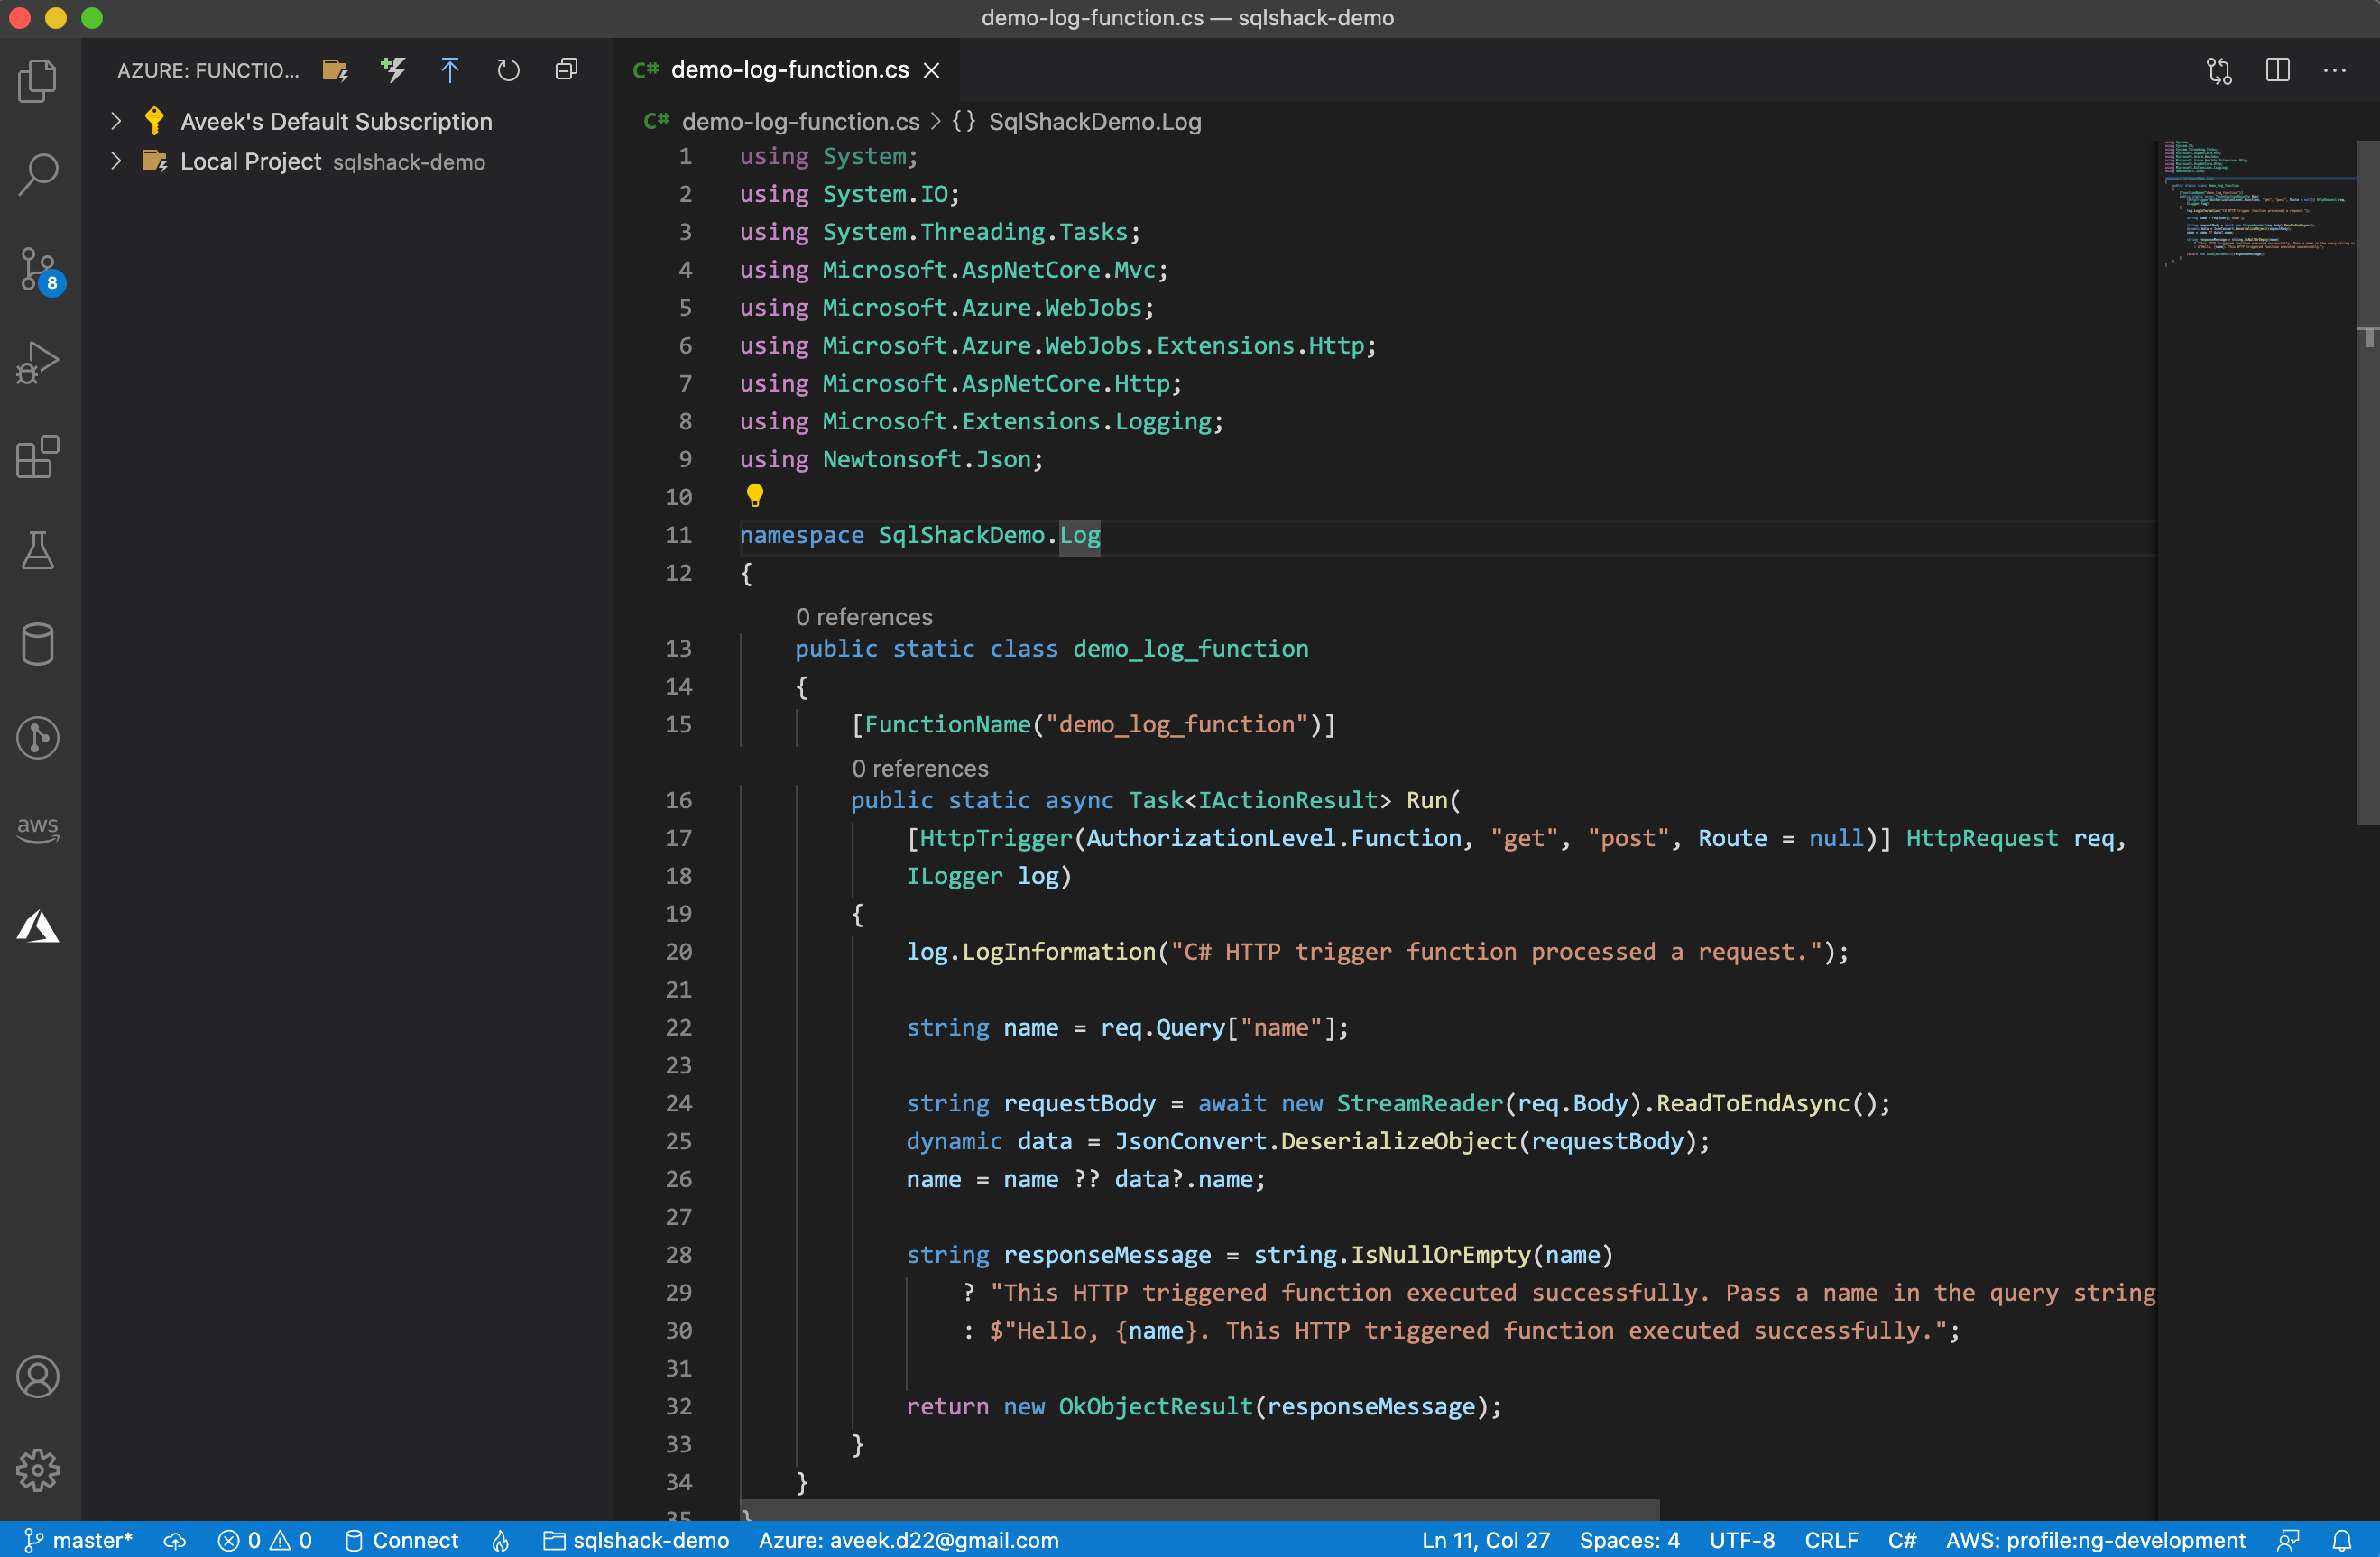Open the editor More Actions ellipsis menu

(2334, 70)
